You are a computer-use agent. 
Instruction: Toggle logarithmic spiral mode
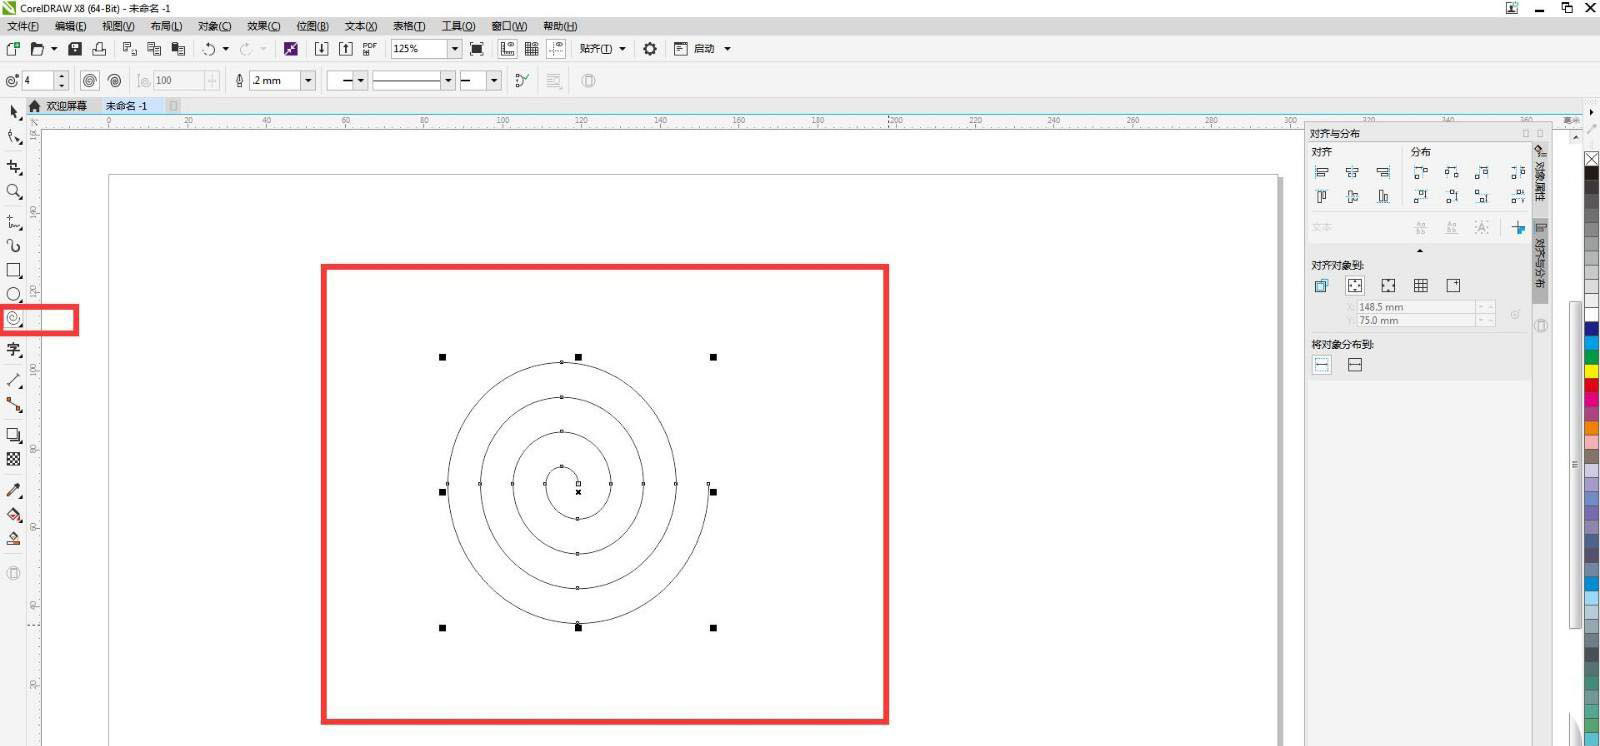tap(115, 80)
